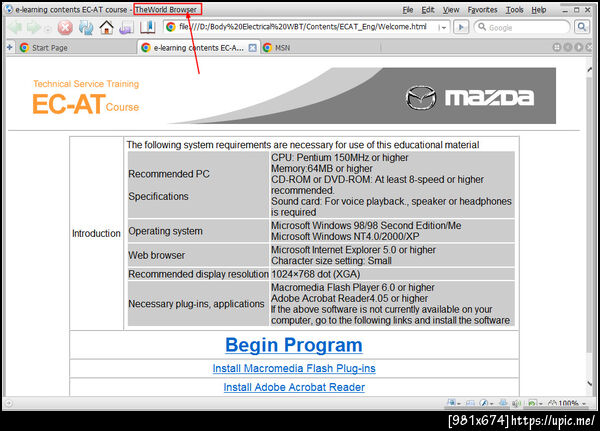Click the purple undo-closed-tab toolbar icon
The image size is (600, 431).
click(126, 27)
